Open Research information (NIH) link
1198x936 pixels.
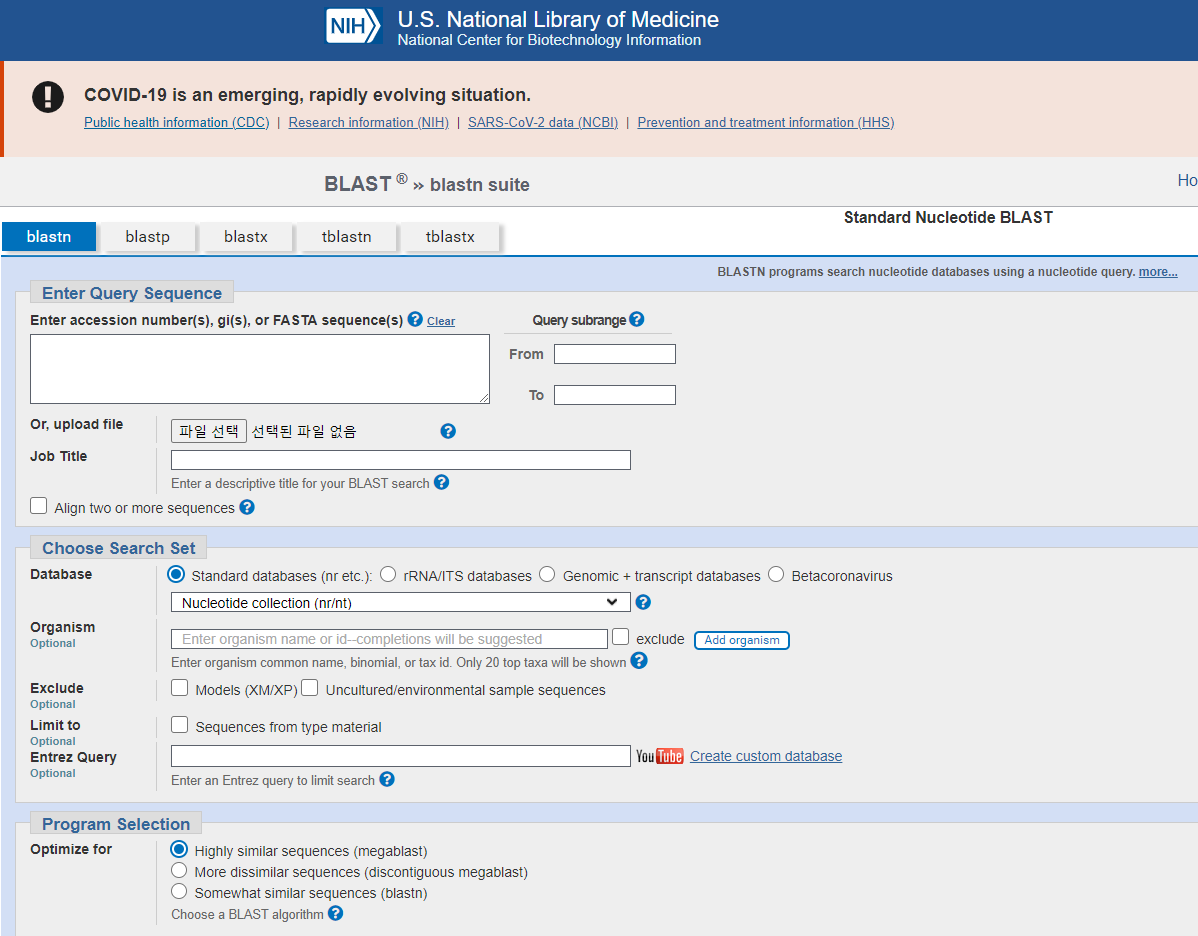pyautogui.click(x=368, y=122)
